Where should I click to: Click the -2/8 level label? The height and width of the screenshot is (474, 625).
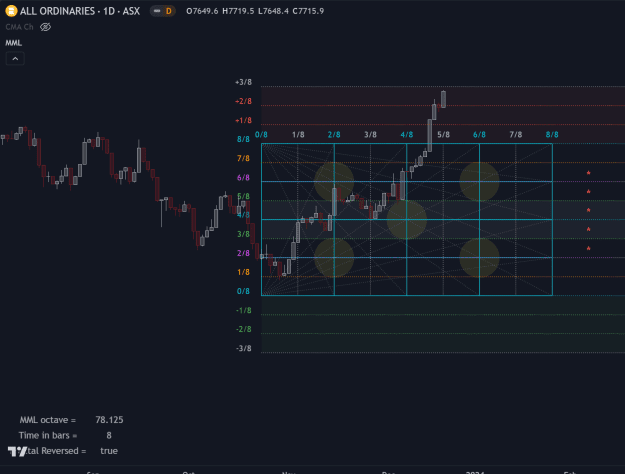point(243,329)
